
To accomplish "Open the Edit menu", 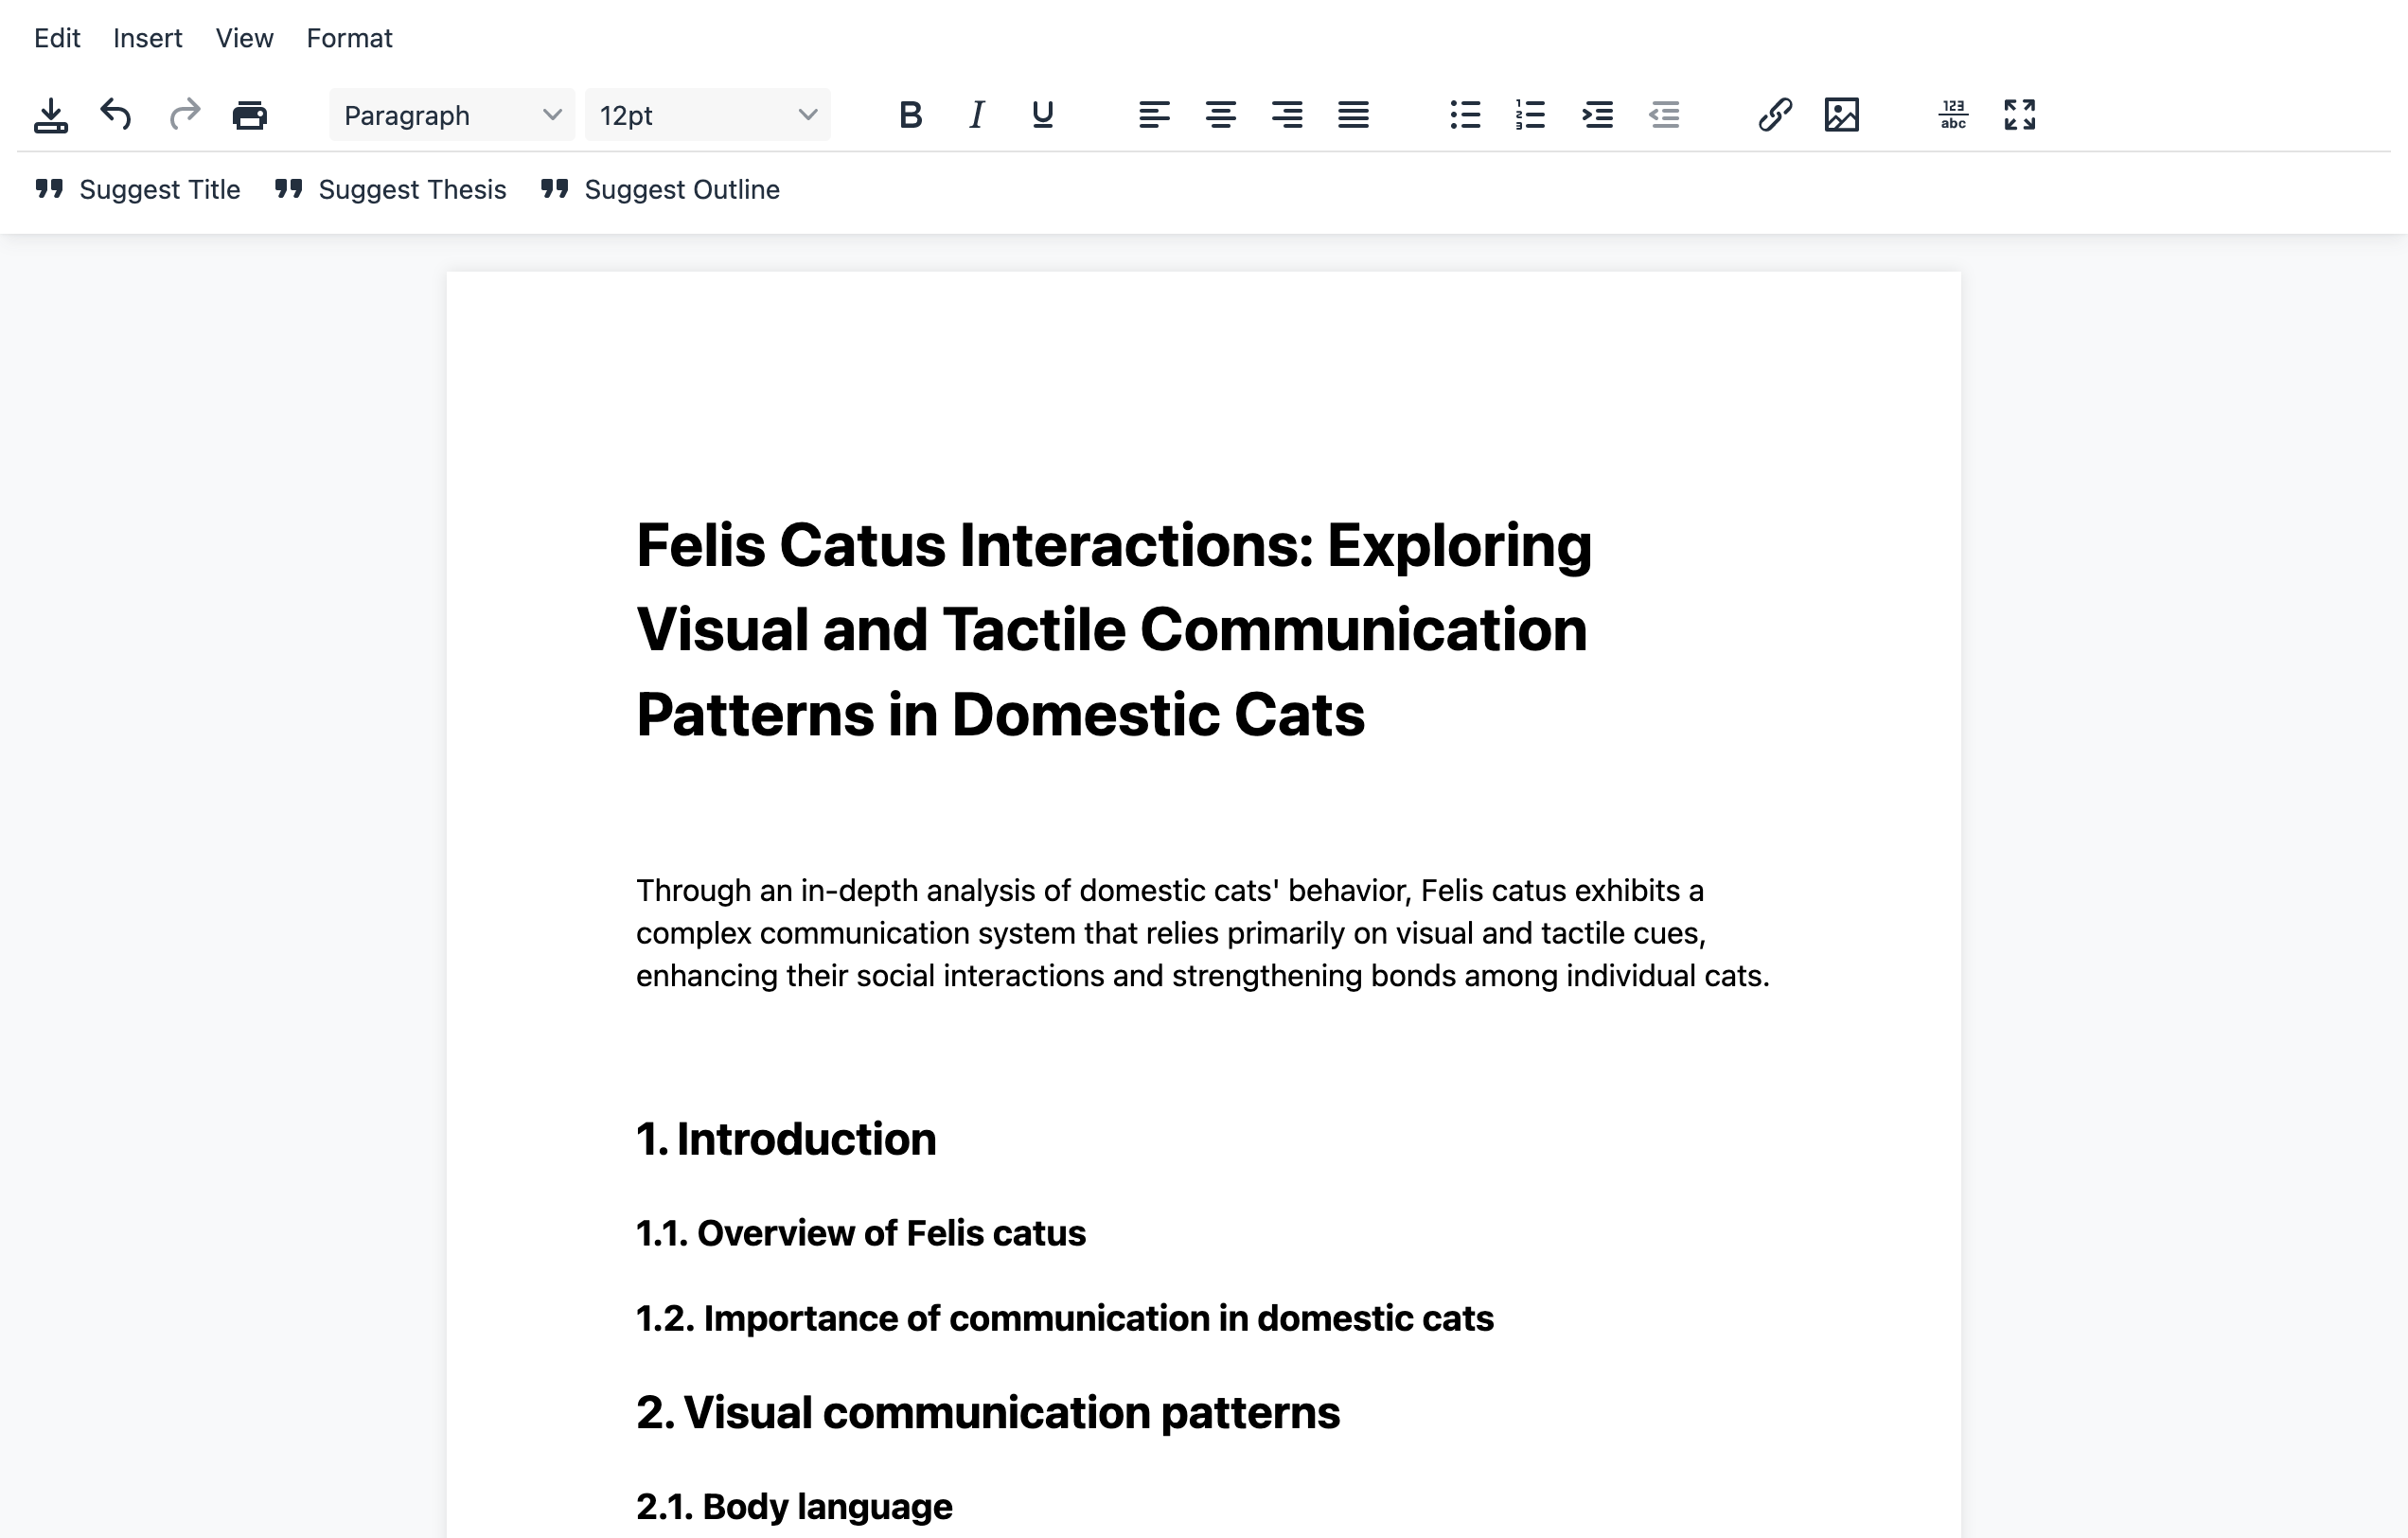I will point(57,38).
